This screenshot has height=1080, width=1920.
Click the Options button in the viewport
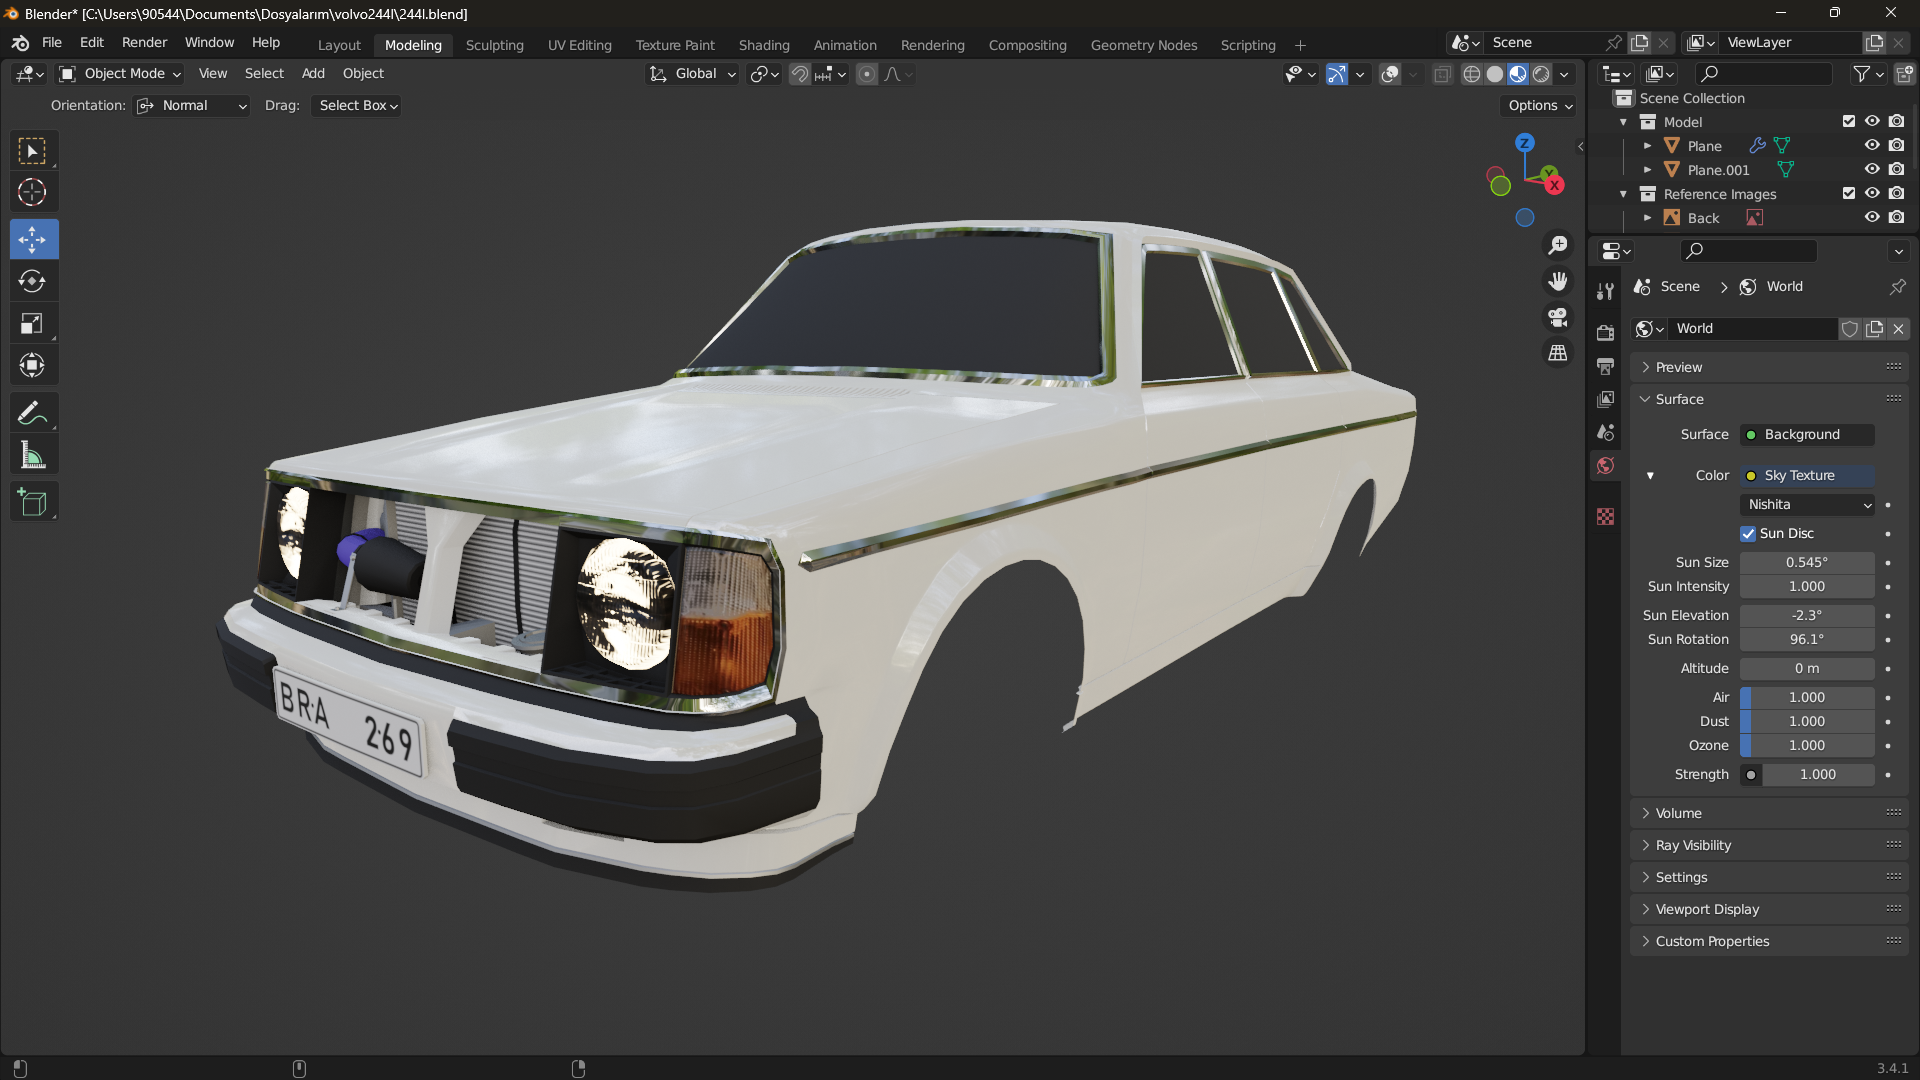click(1540, 106)
